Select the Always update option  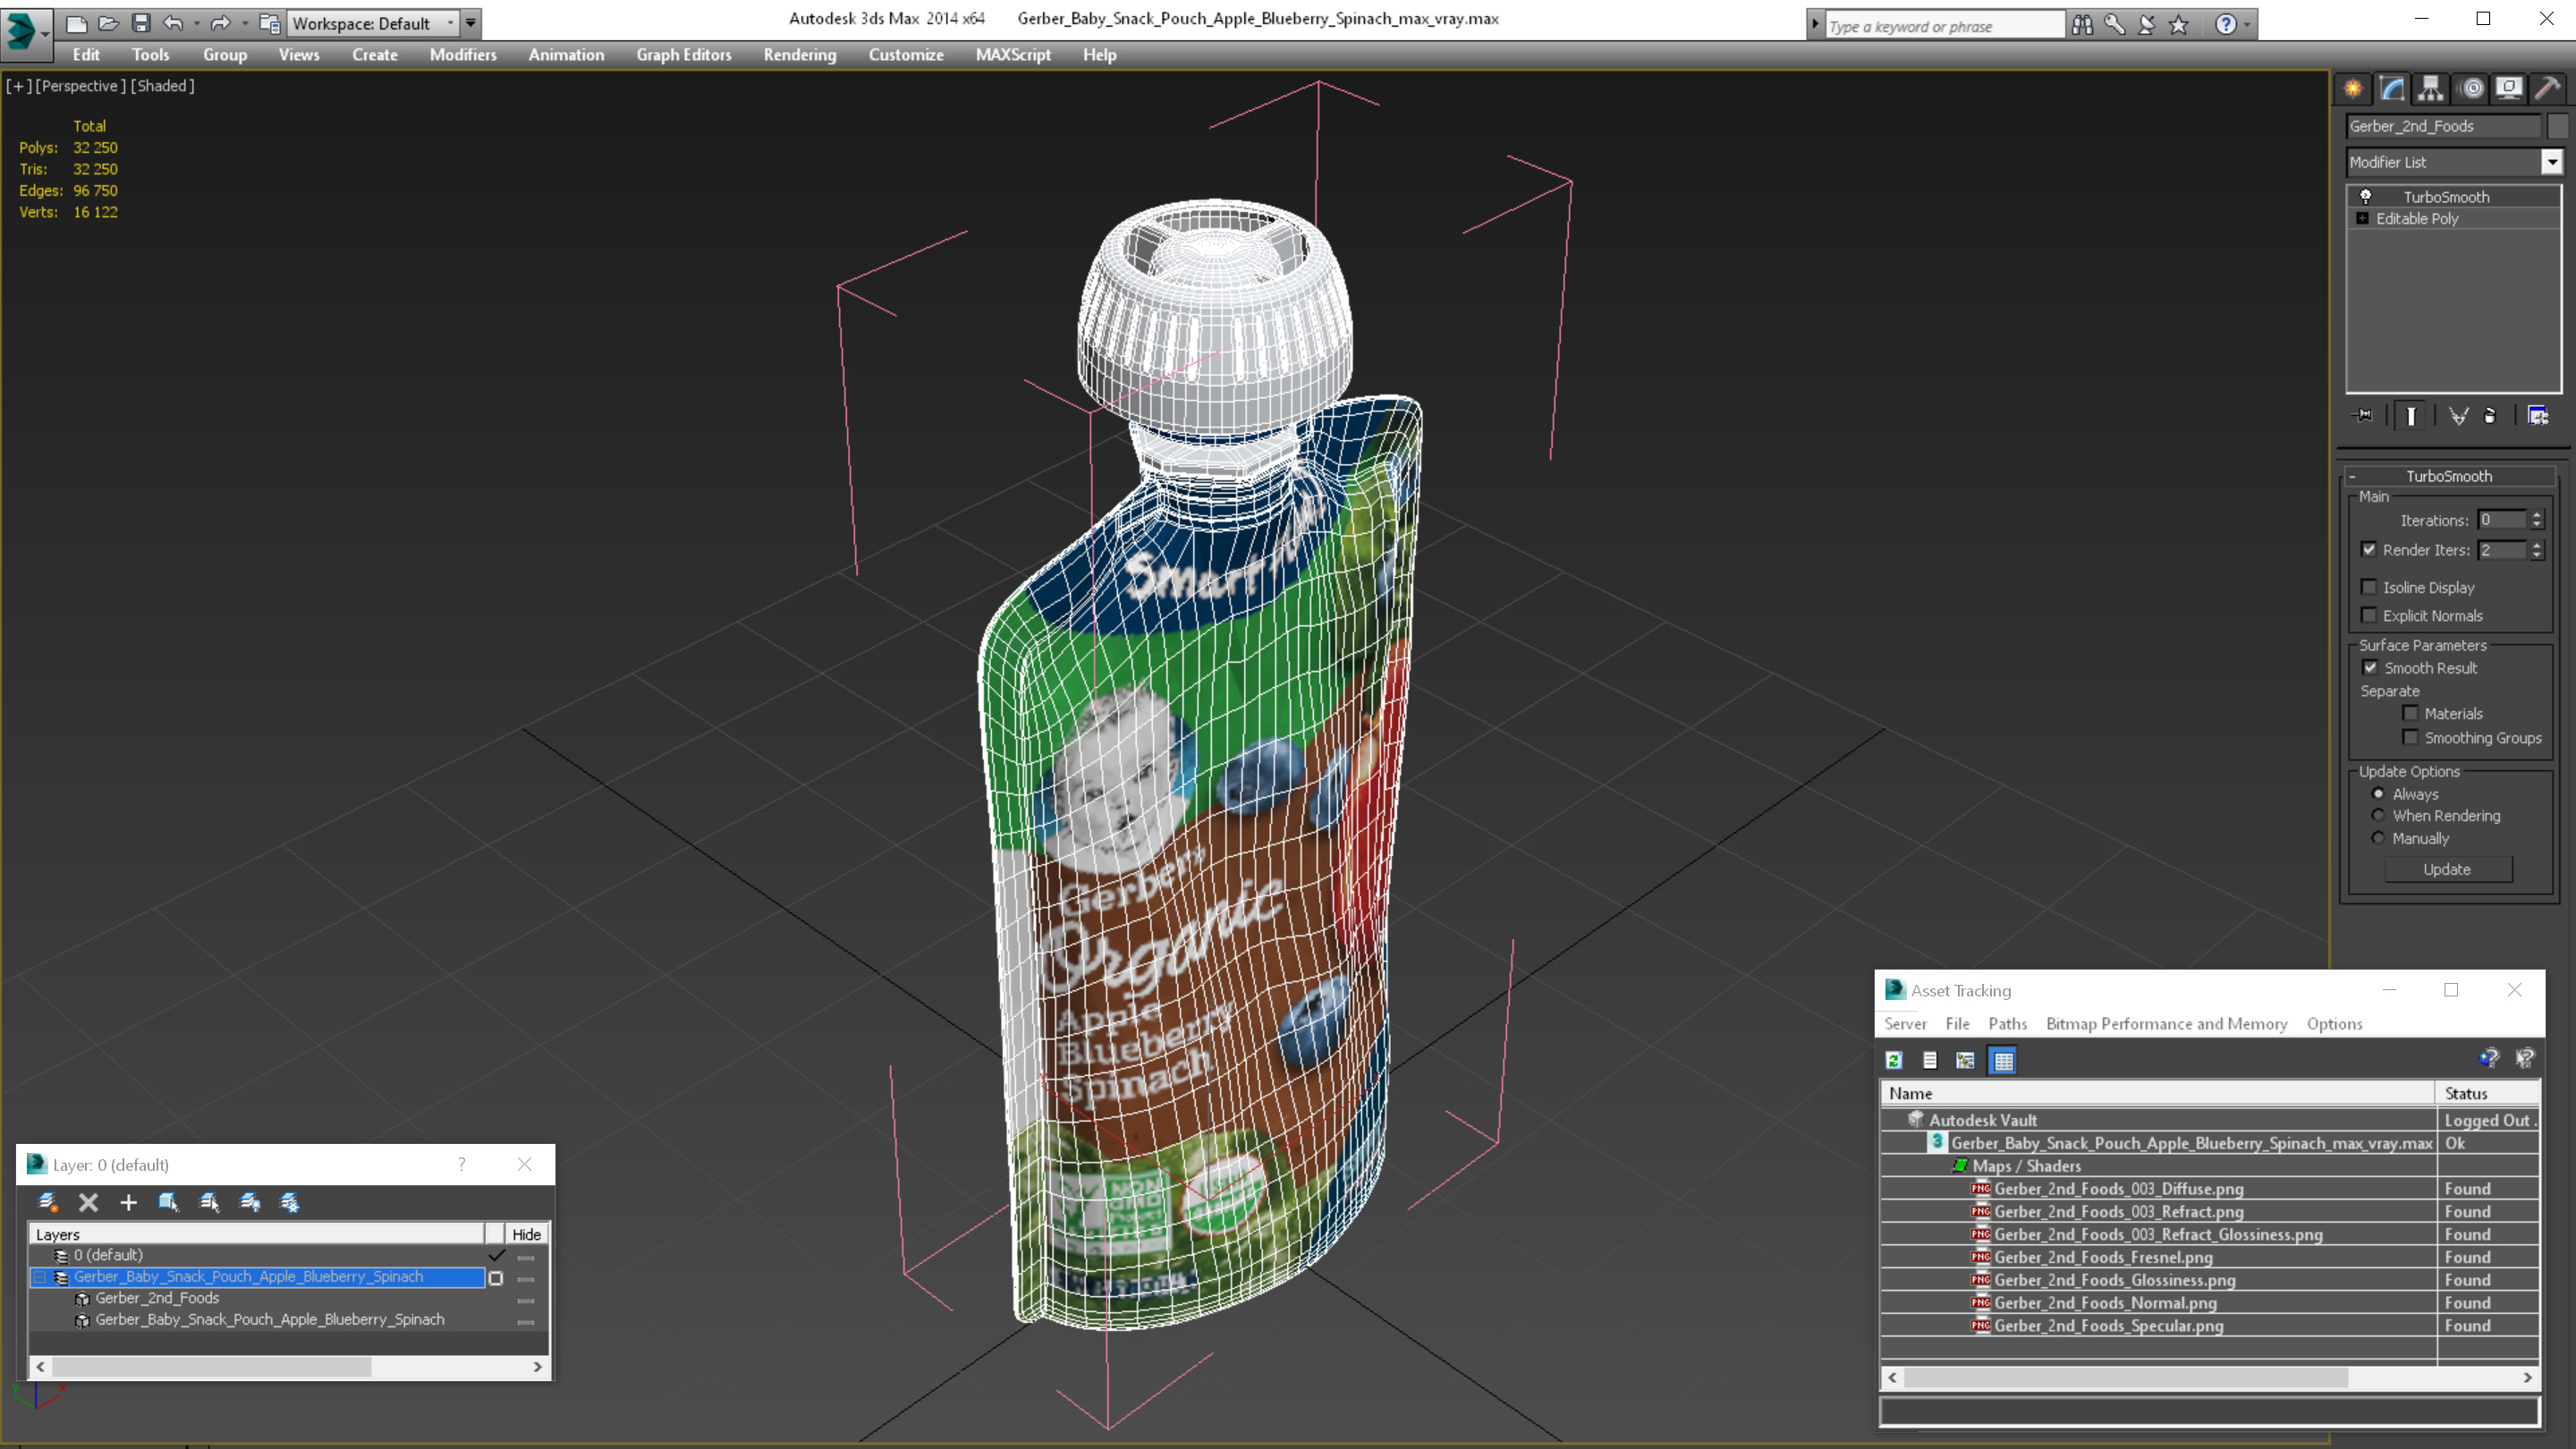point(2378,794)
